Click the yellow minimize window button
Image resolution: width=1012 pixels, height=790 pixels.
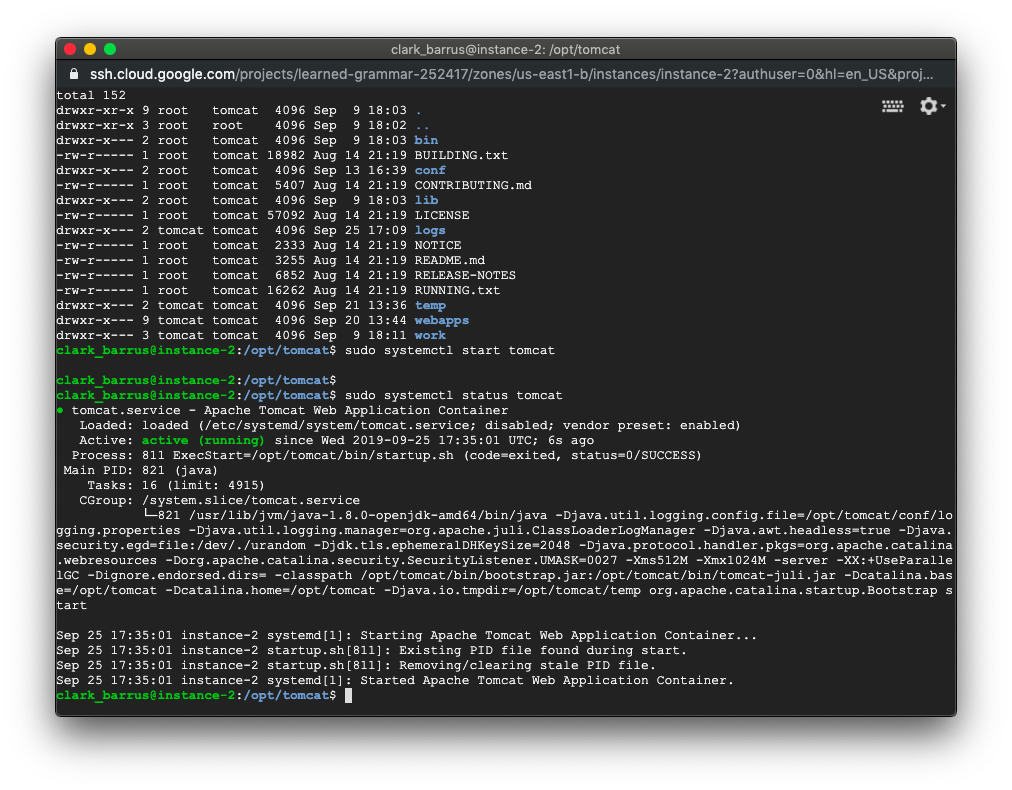[x=90, y=49]
